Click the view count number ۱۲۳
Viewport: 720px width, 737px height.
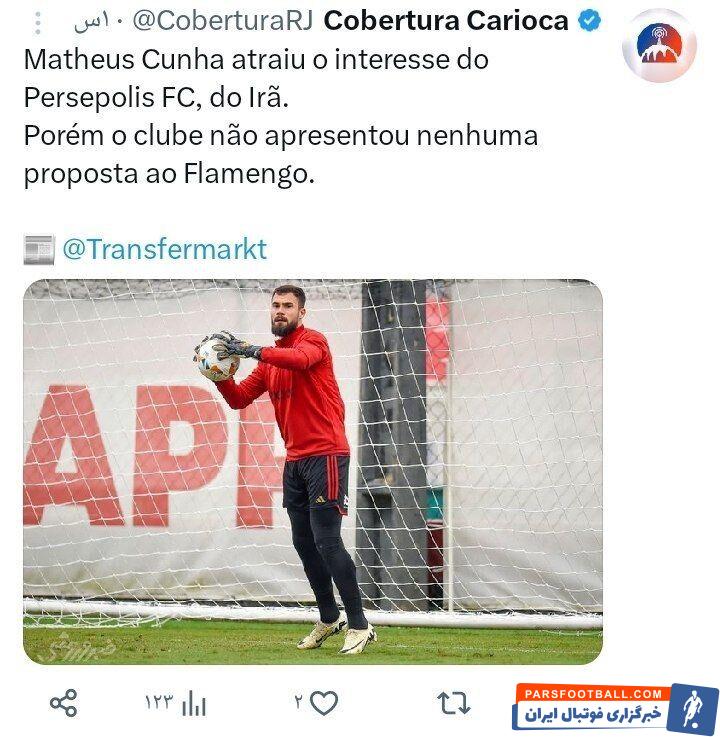[159, 703]
